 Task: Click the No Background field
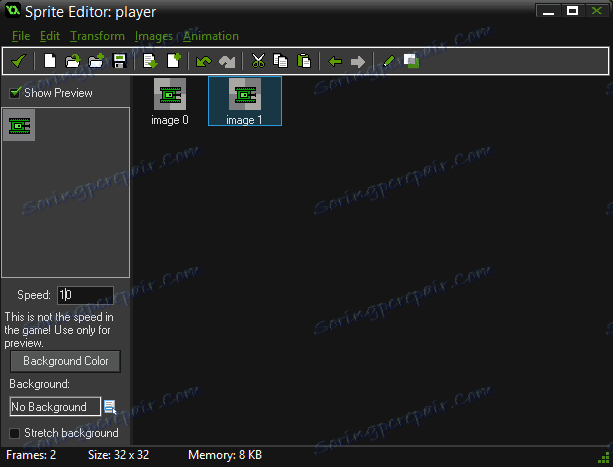point(55,407)
